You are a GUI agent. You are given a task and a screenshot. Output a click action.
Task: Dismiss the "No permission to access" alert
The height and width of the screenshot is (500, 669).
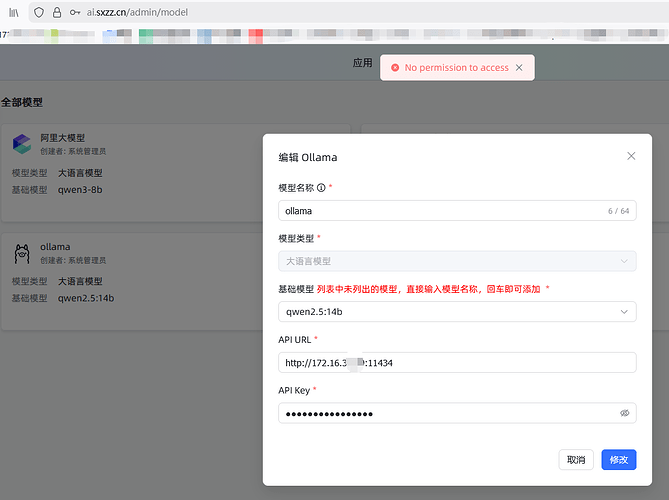pos(520,68)
